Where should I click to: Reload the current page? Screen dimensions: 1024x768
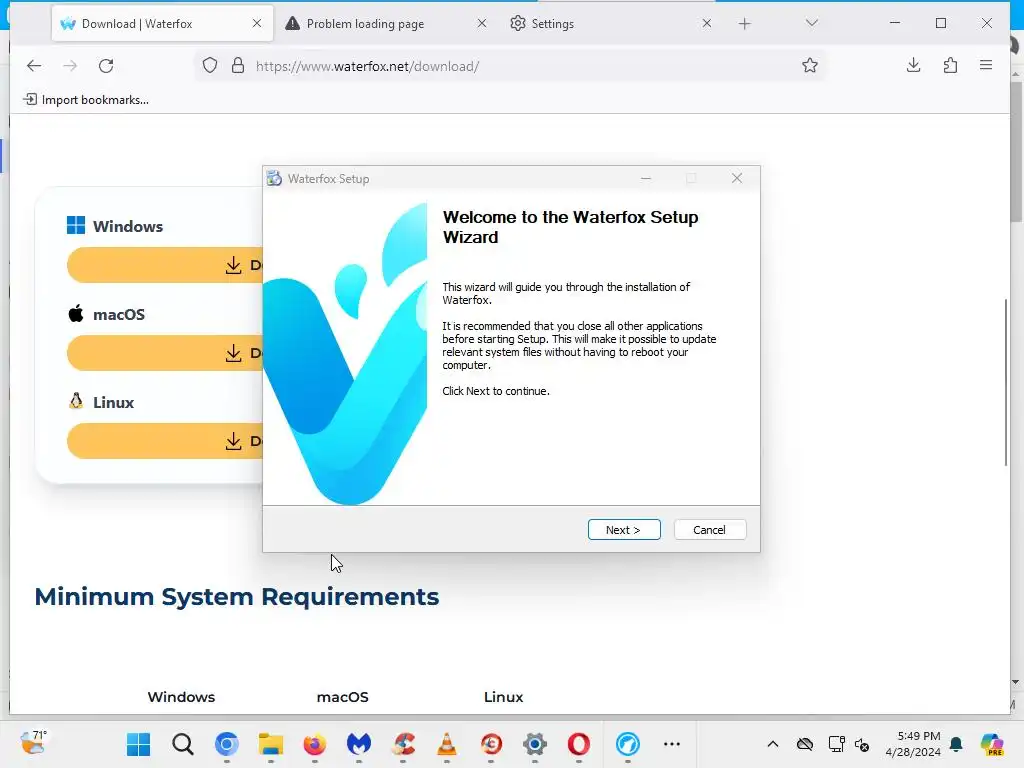[106, 65]
